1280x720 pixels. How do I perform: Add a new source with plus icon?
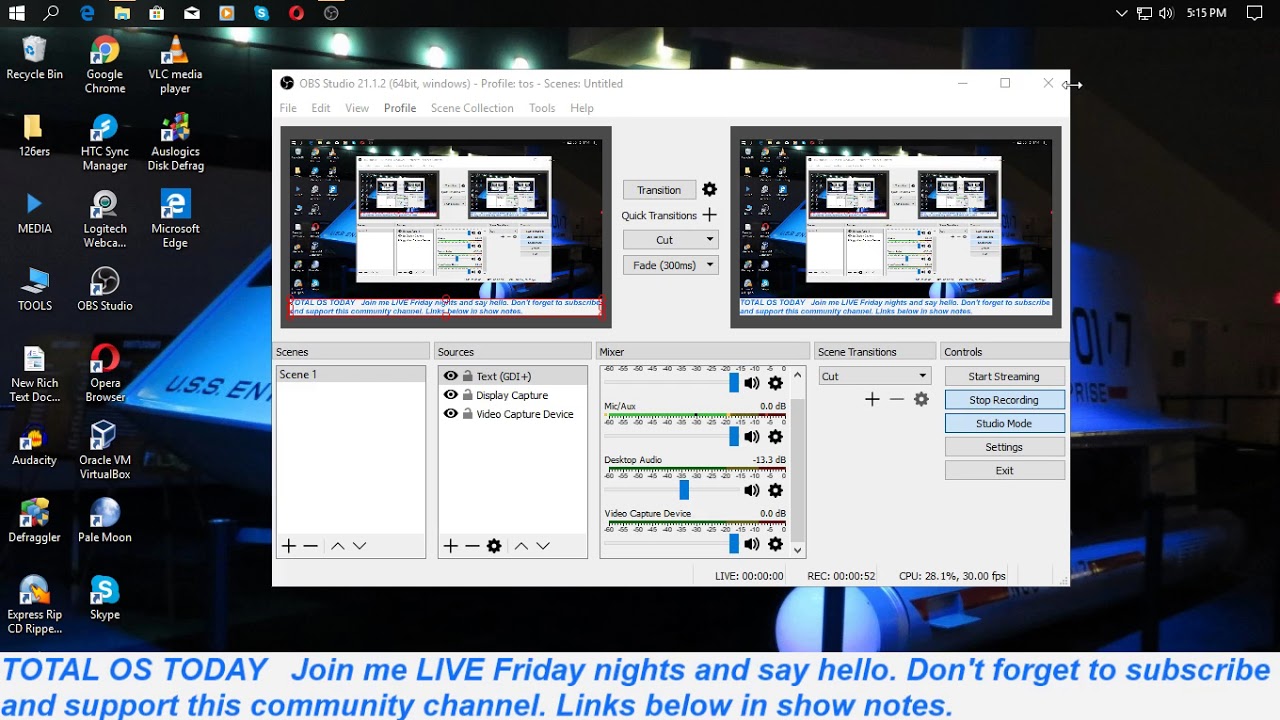450,546
